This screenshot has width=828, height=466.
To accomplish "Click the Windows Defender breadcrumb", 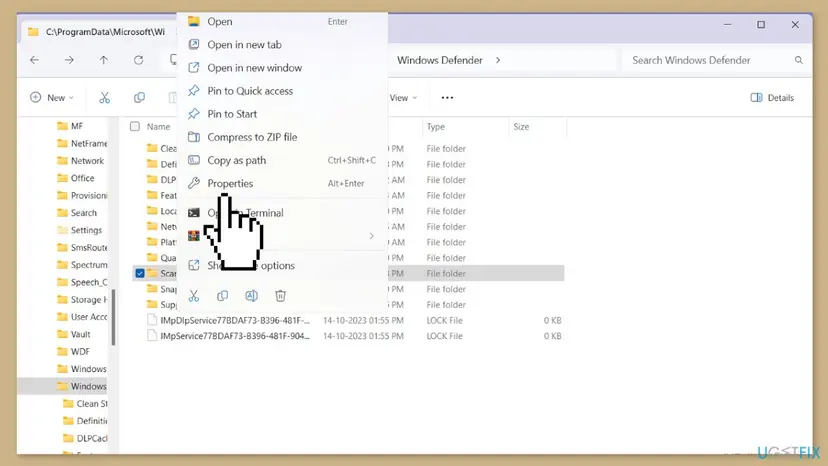I will coord(440,60).
